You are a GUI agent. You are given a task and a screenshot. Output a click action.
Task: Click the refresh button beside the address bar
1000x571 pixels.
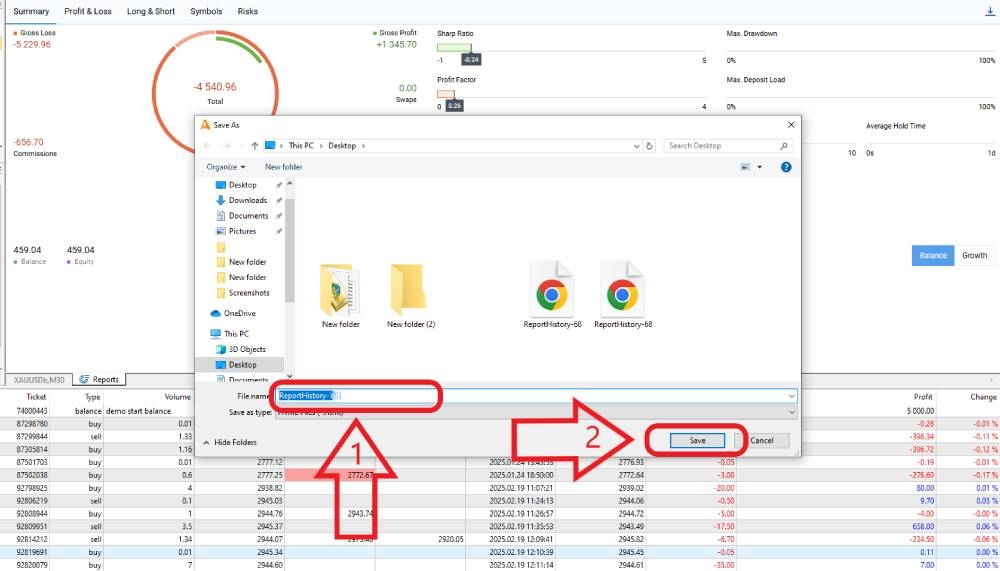pos(650,146)
